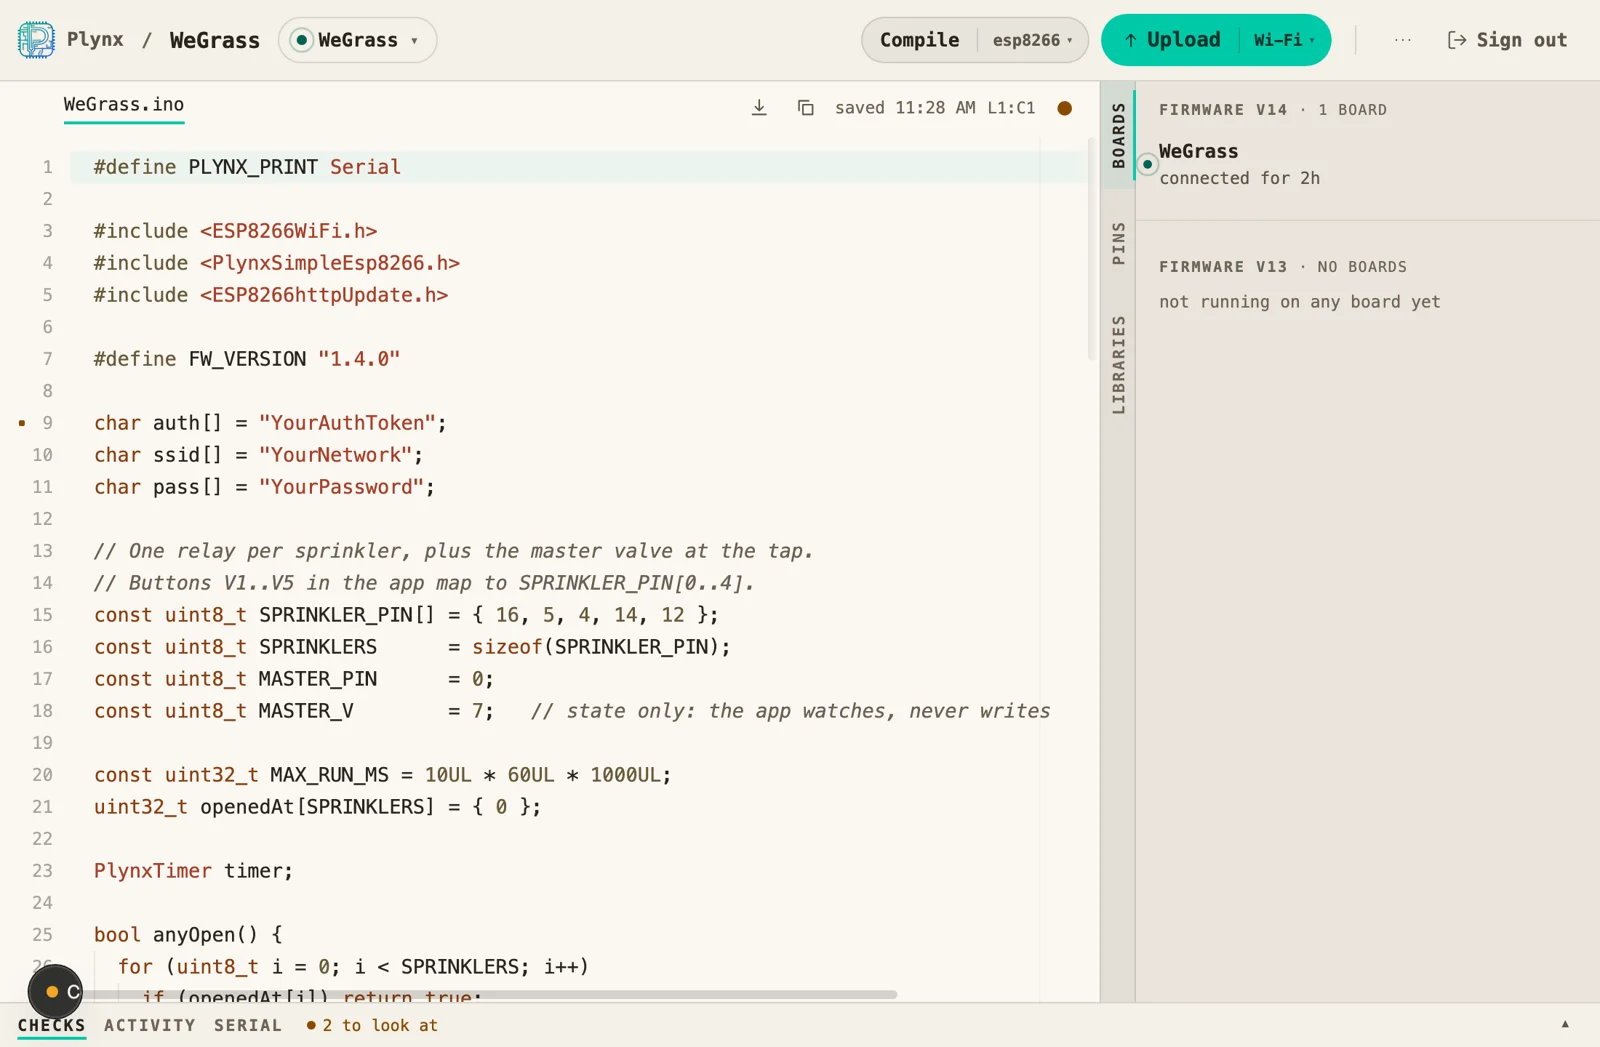Open the esp8266 board type dropdown

[1032, 40]
